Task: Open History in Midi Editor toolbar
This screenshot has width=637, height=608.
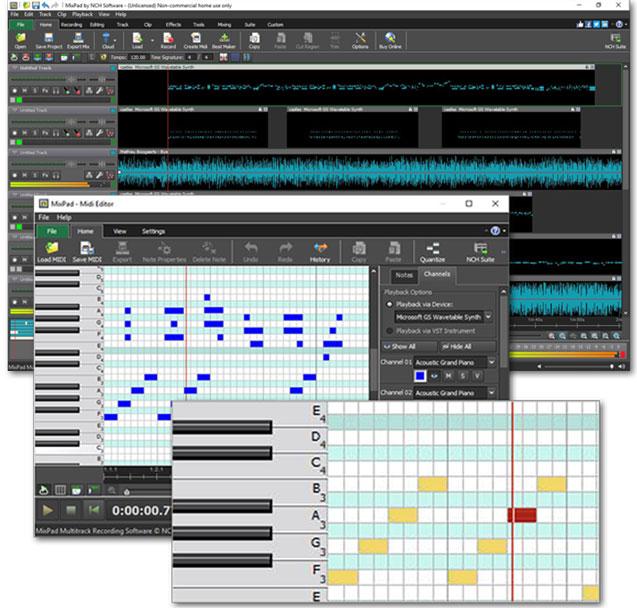Action: [320, 252]
